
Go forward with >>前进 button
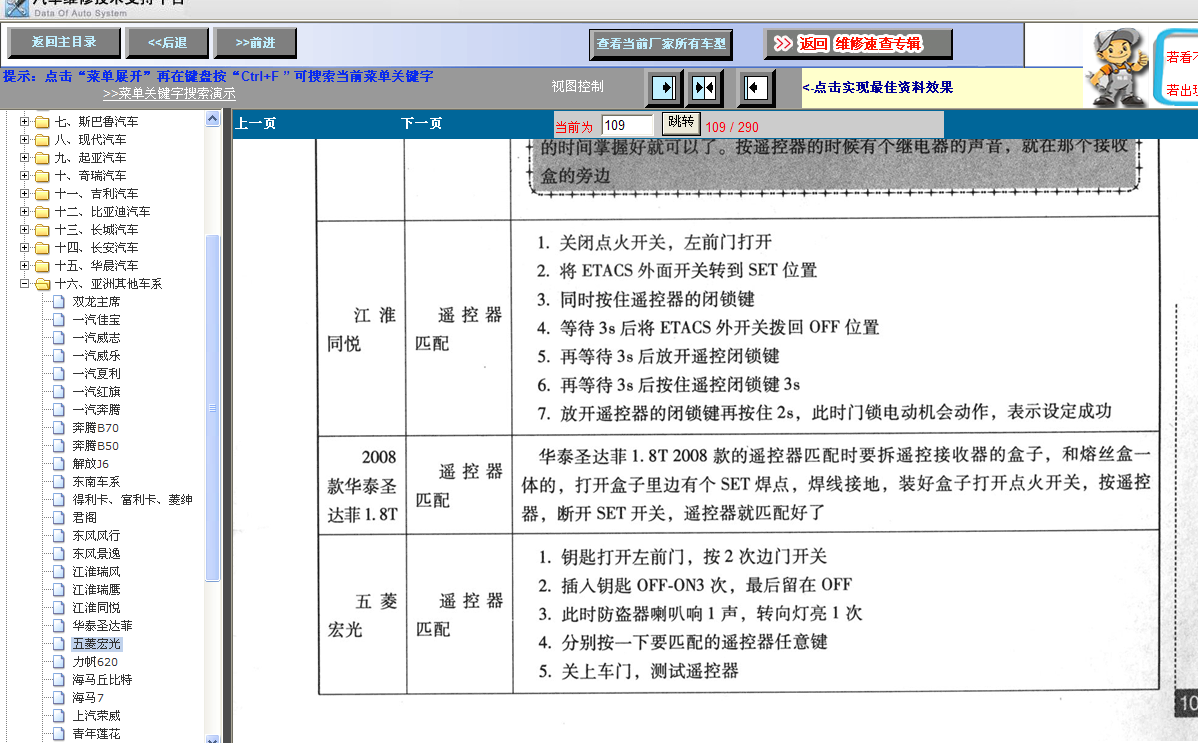(255, 43)
